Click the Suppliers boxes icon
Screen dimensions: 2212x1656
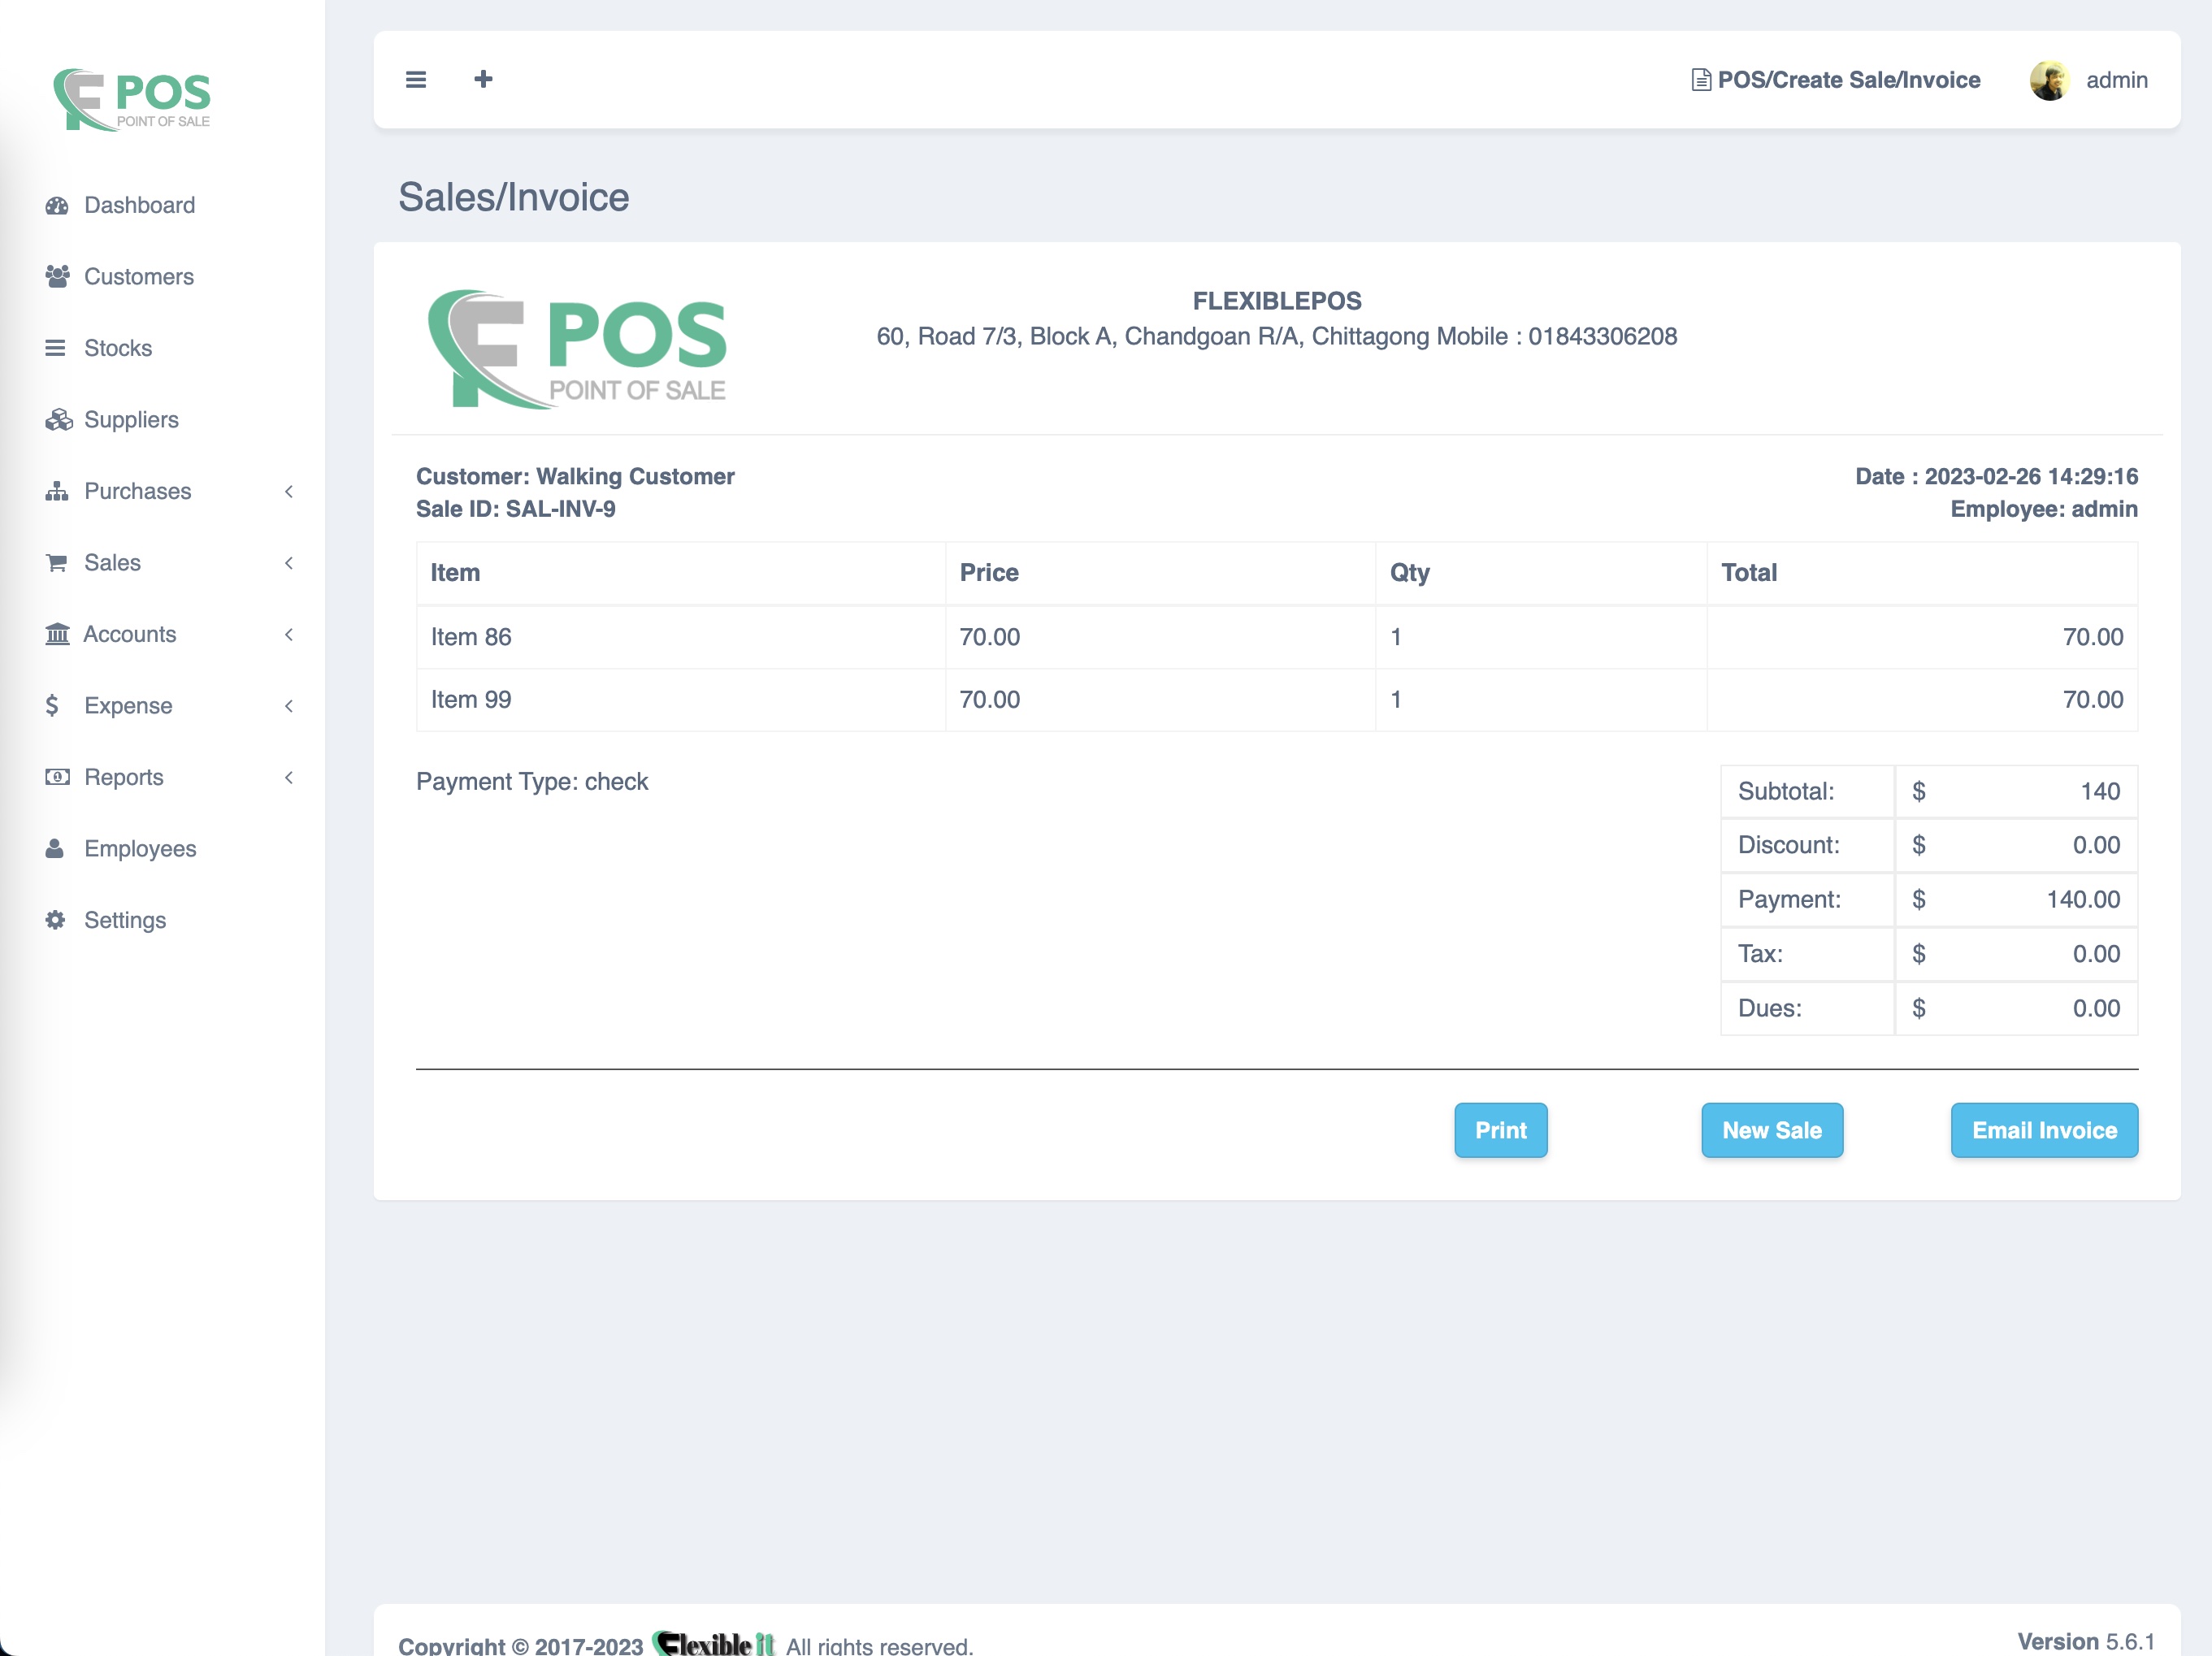(58, 420)
